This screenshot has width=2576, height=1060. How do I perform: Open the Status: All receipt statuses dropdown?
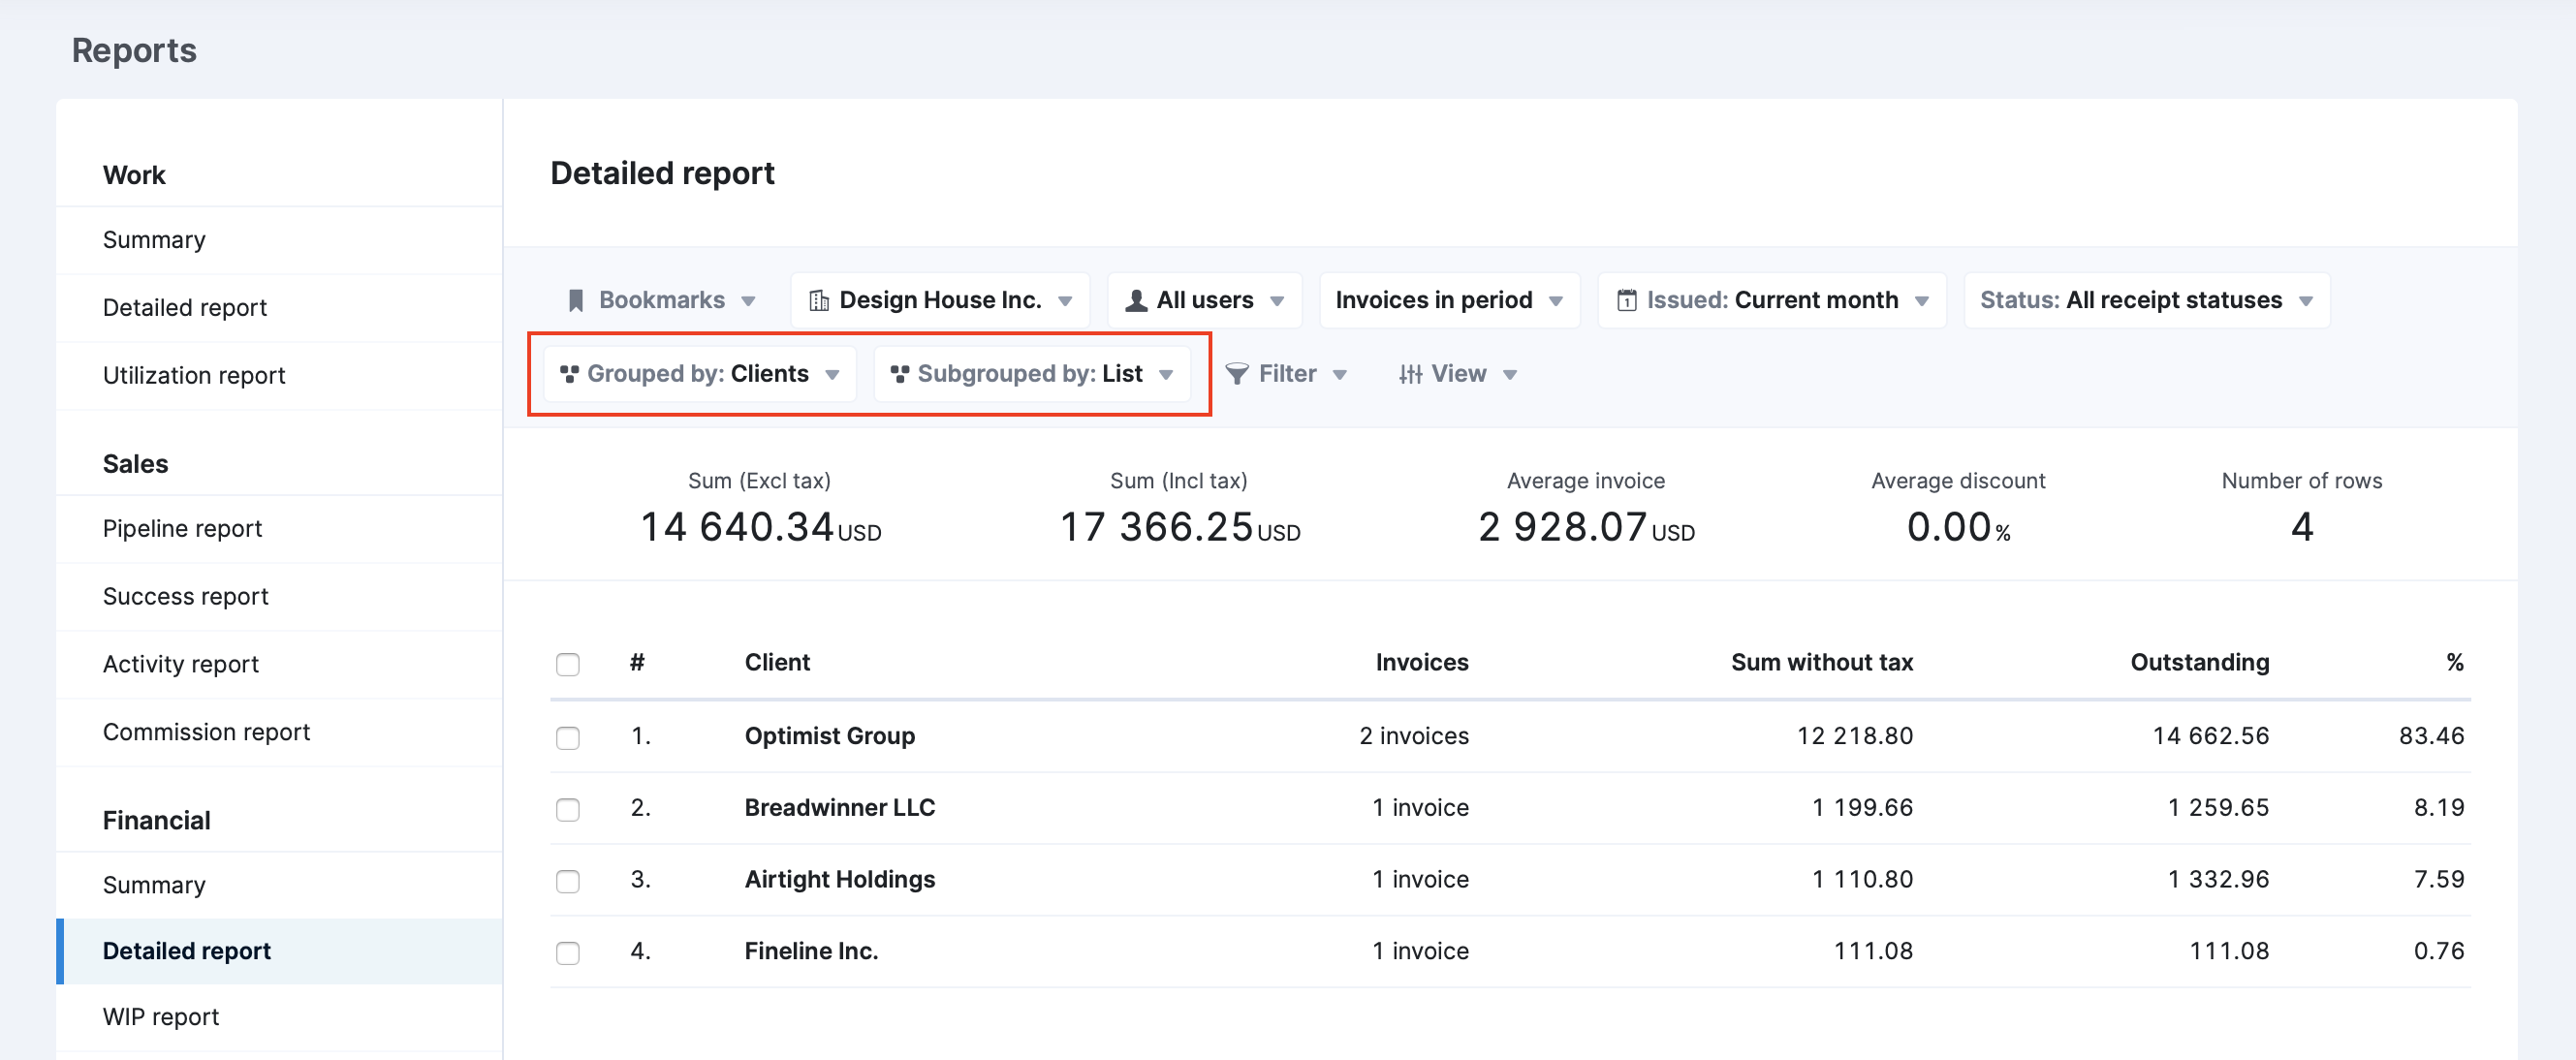coord(2147,301)
